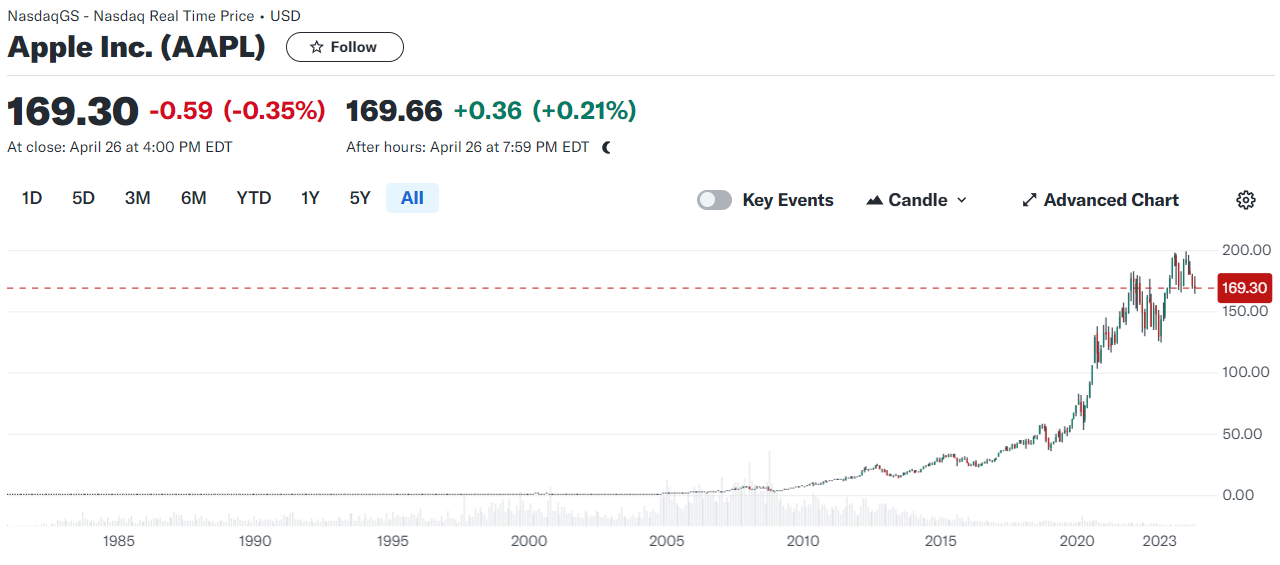Click the At close April 26 text
Viewport: 1280px width, 565px height.
tap(120, 147)
